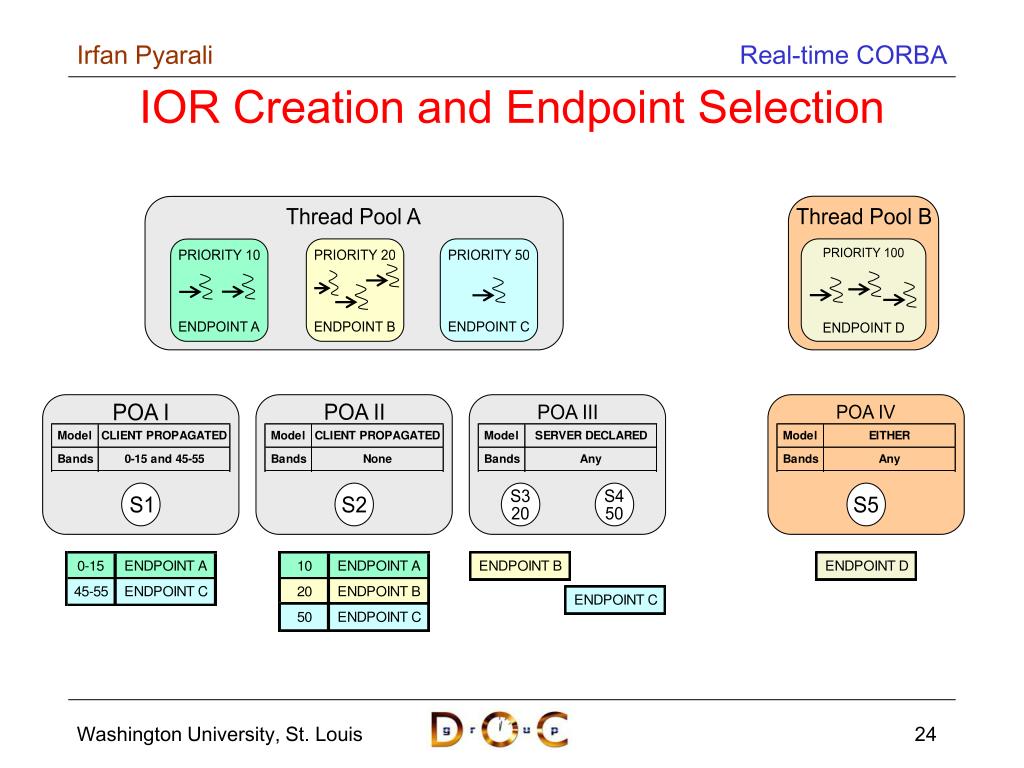Click the 0-15 and 45-55 bands cell
The width and height of the screenshot is (1024, 768).
coord(164,459)
